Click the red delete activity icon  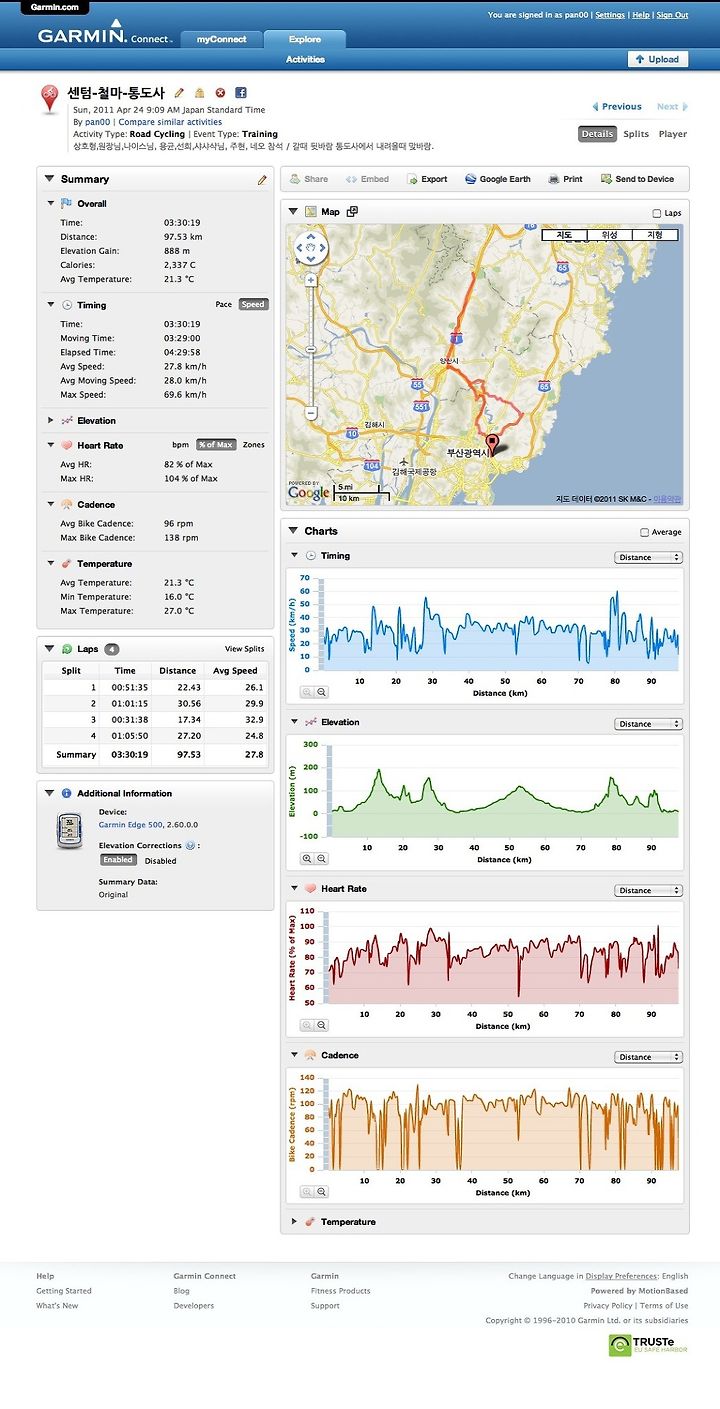tap(220, 92)
